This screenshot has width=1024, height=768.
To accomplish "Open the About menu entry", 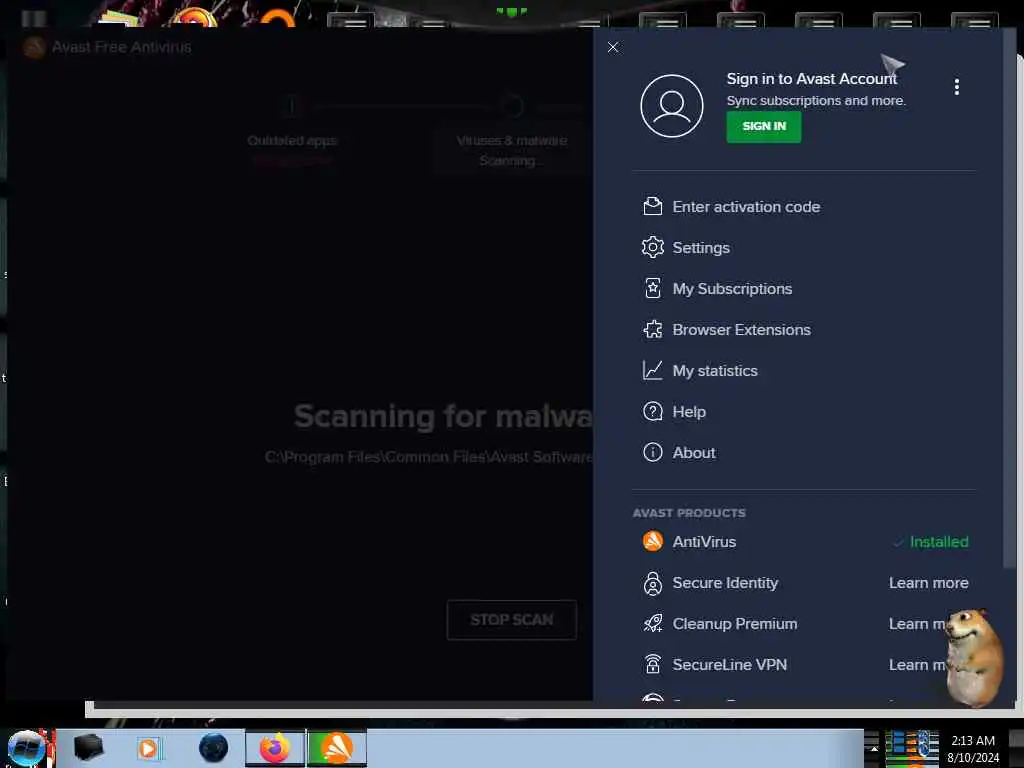I will click(694, 453).
